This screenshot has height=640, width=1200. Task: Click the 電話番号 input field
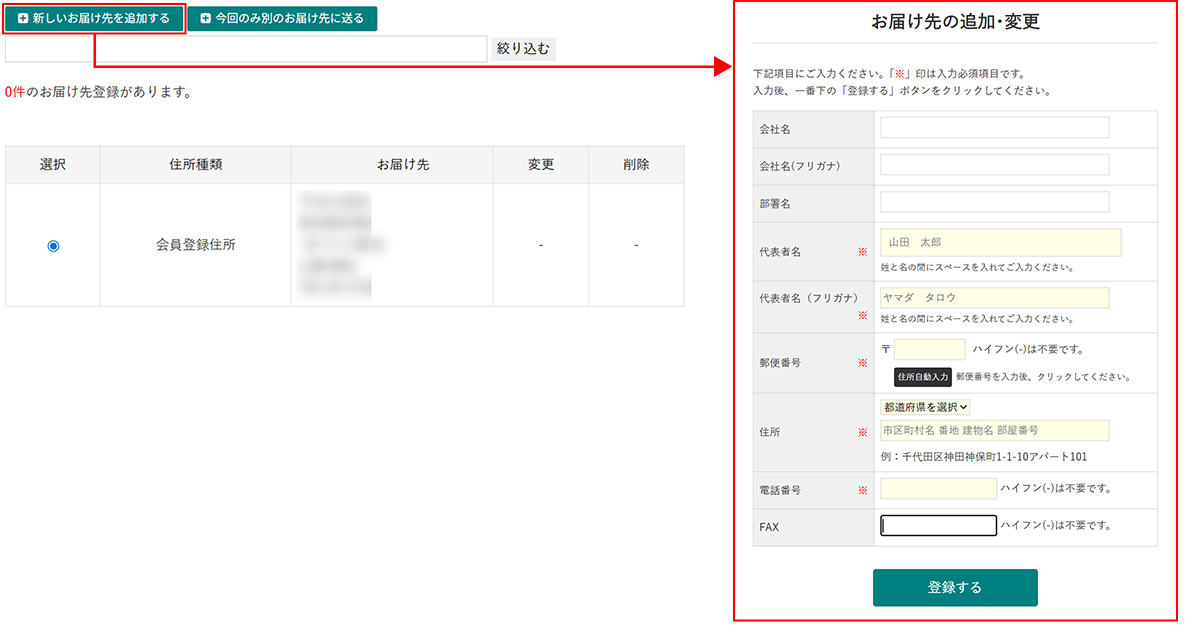(x=938, y=489)
